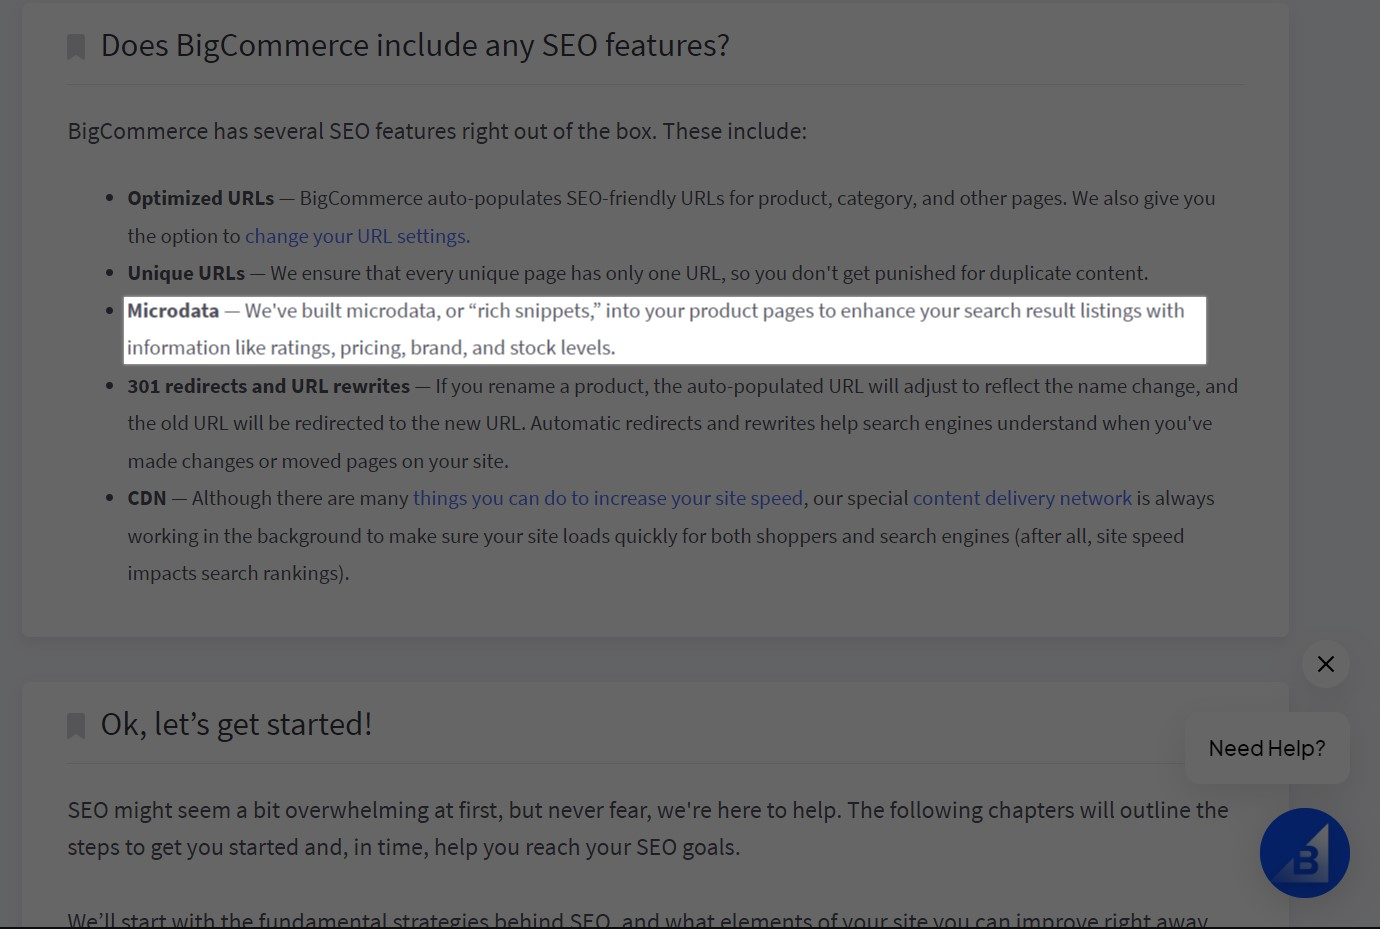Click the bold "Unique URLs" list term

(x=186, y=273)
